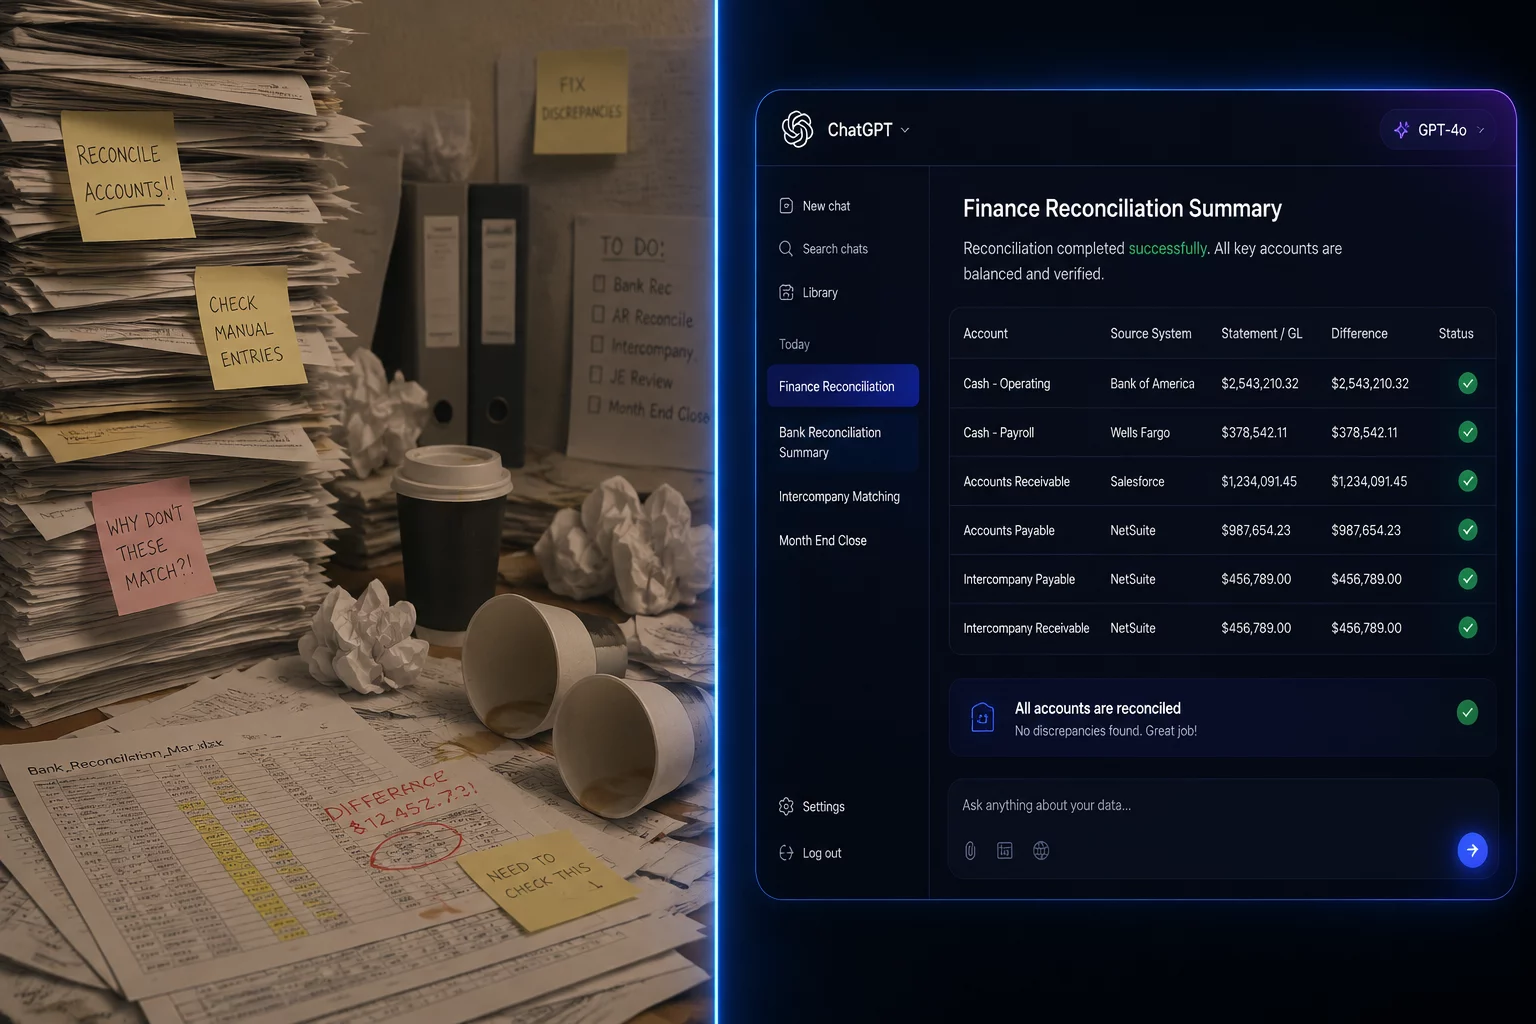
Task: Click the Intercompany Payable account cell
Action: pos(1019,580)
